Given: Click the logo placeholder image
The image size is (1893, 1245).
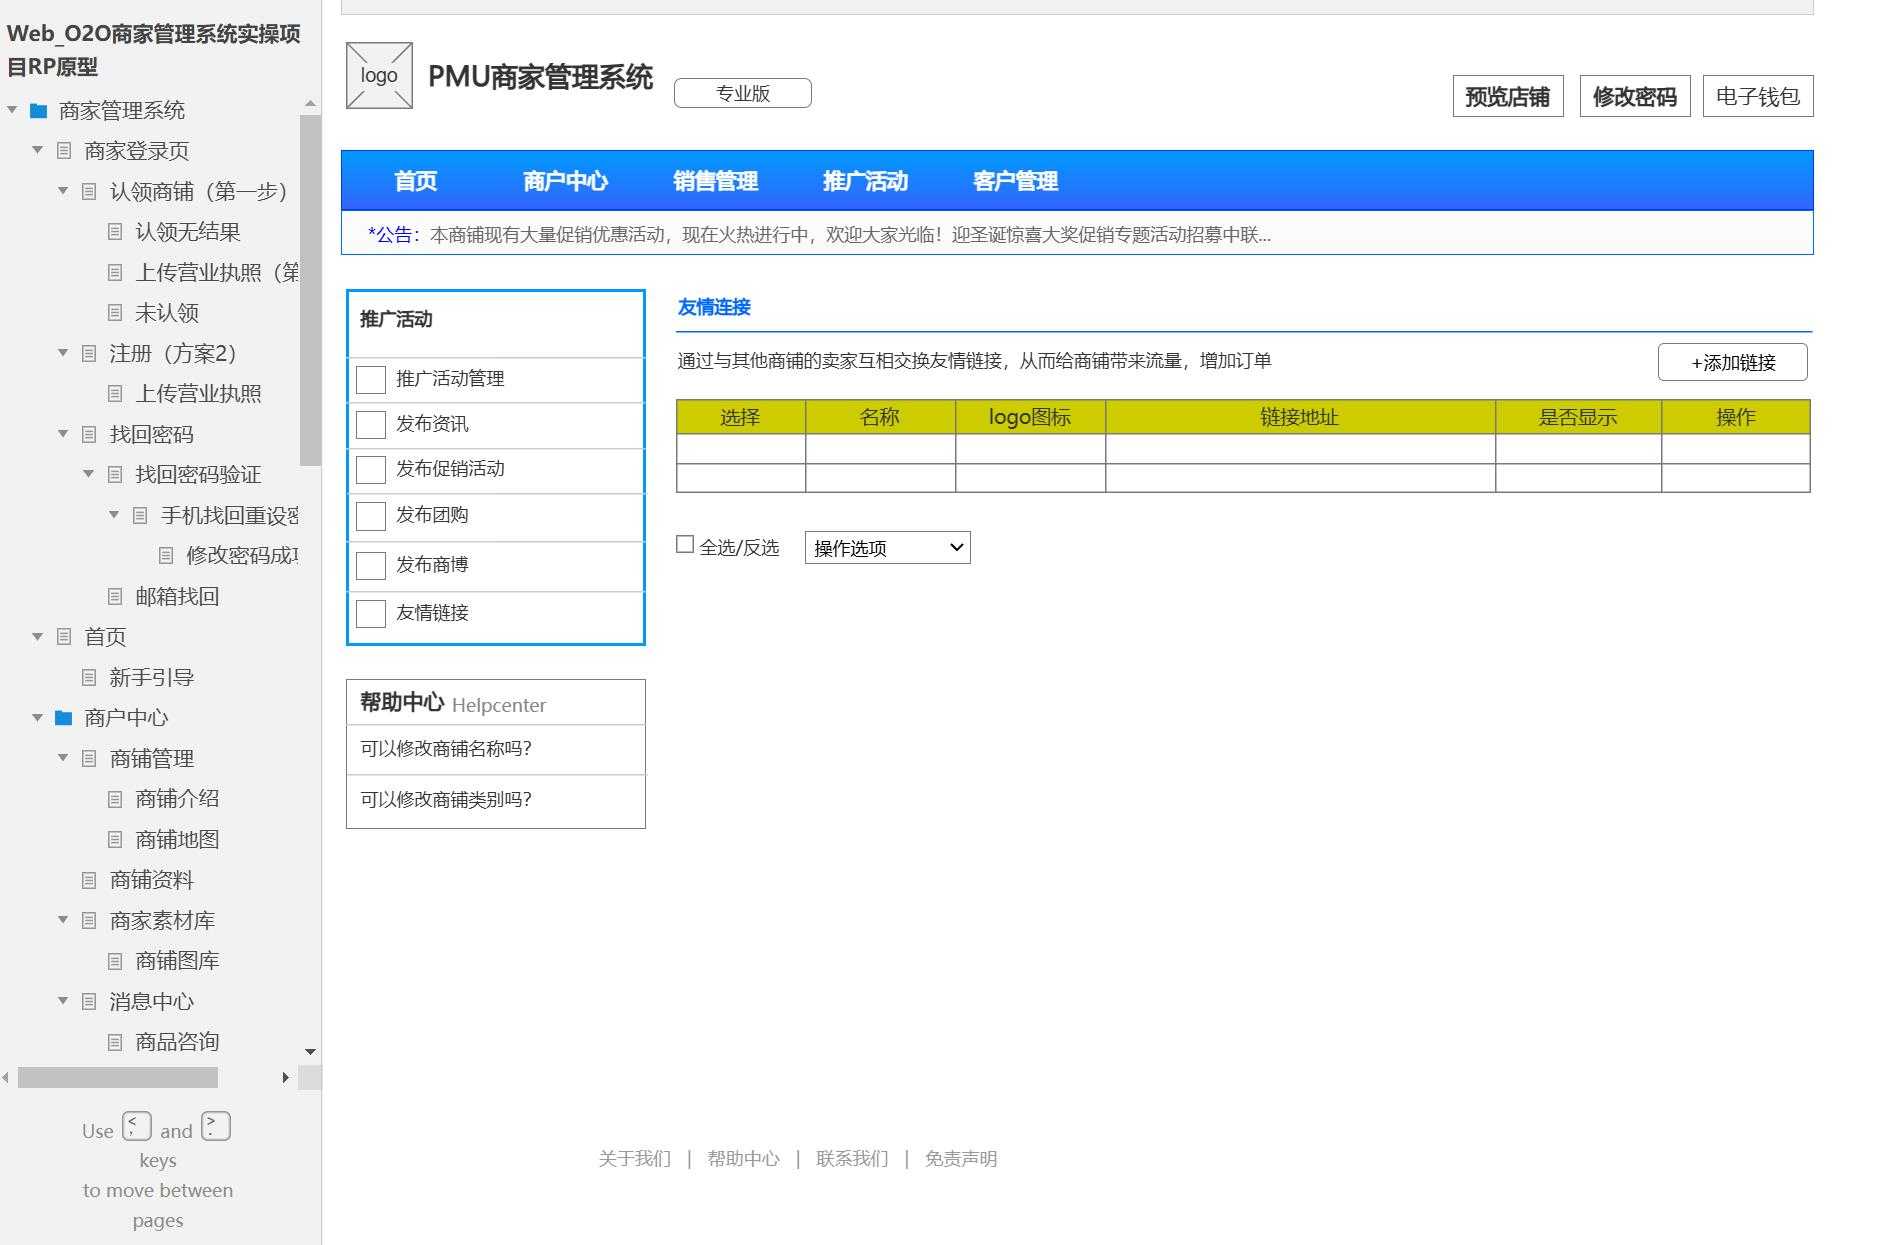Looking at the screenshot, I should (379, 76).
